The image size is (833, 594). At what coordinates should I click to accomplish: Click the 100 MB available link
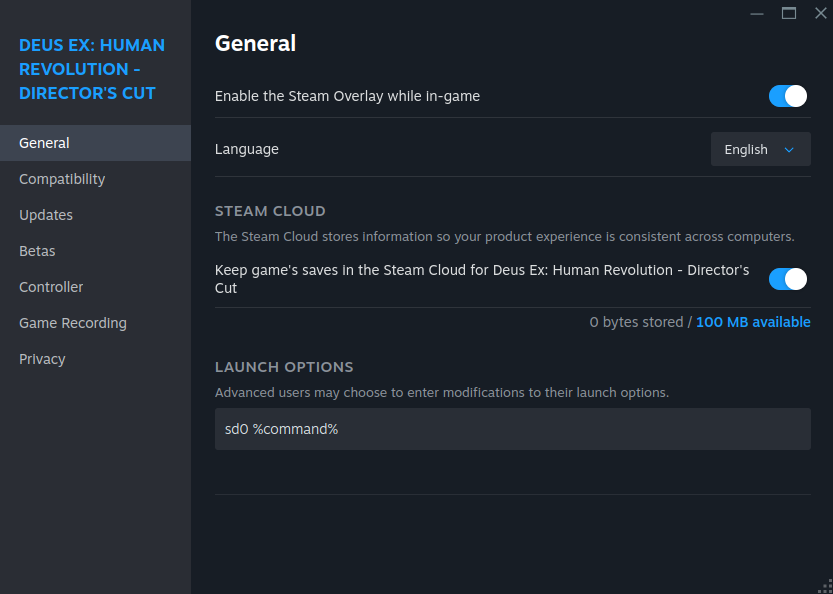(753, 322)
